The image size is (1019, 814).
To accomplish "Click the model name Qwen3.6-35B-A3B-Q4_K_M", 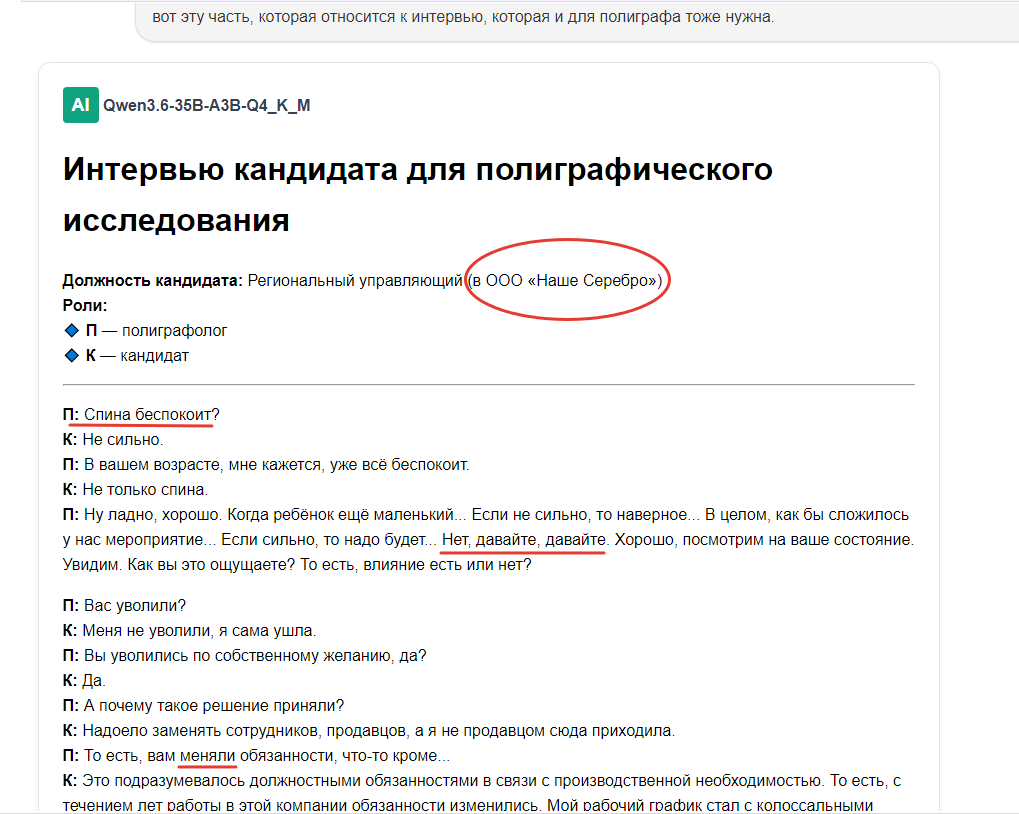I will pyautogui.click(x=207, y=105).
